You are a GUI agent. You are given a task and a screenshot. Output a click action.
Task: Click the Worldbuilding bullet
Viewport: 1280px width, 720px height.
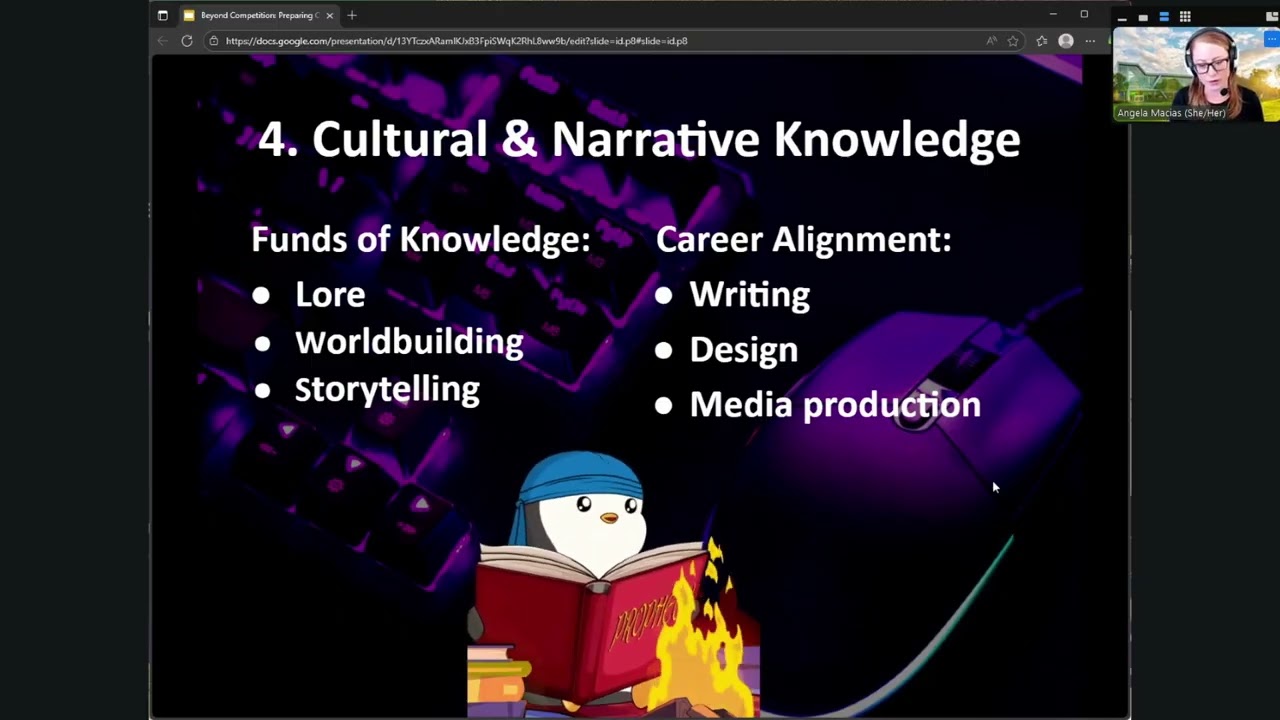click(409, 342)
